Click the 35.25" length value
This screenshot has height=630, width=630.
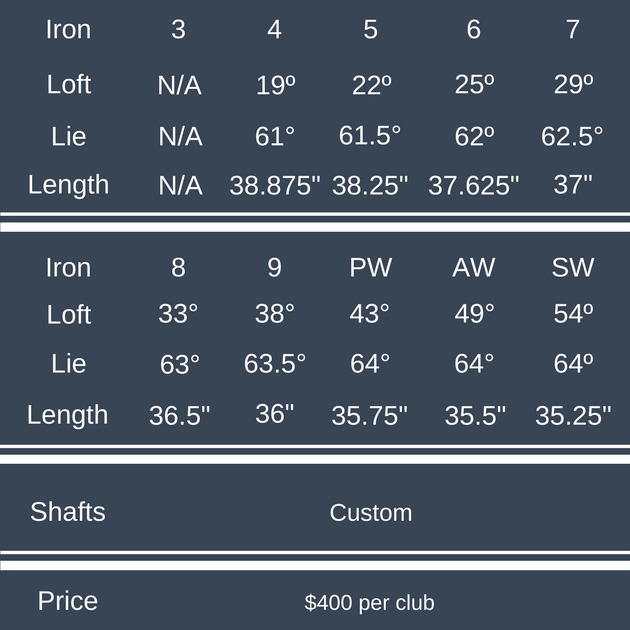tap(573, 415)
